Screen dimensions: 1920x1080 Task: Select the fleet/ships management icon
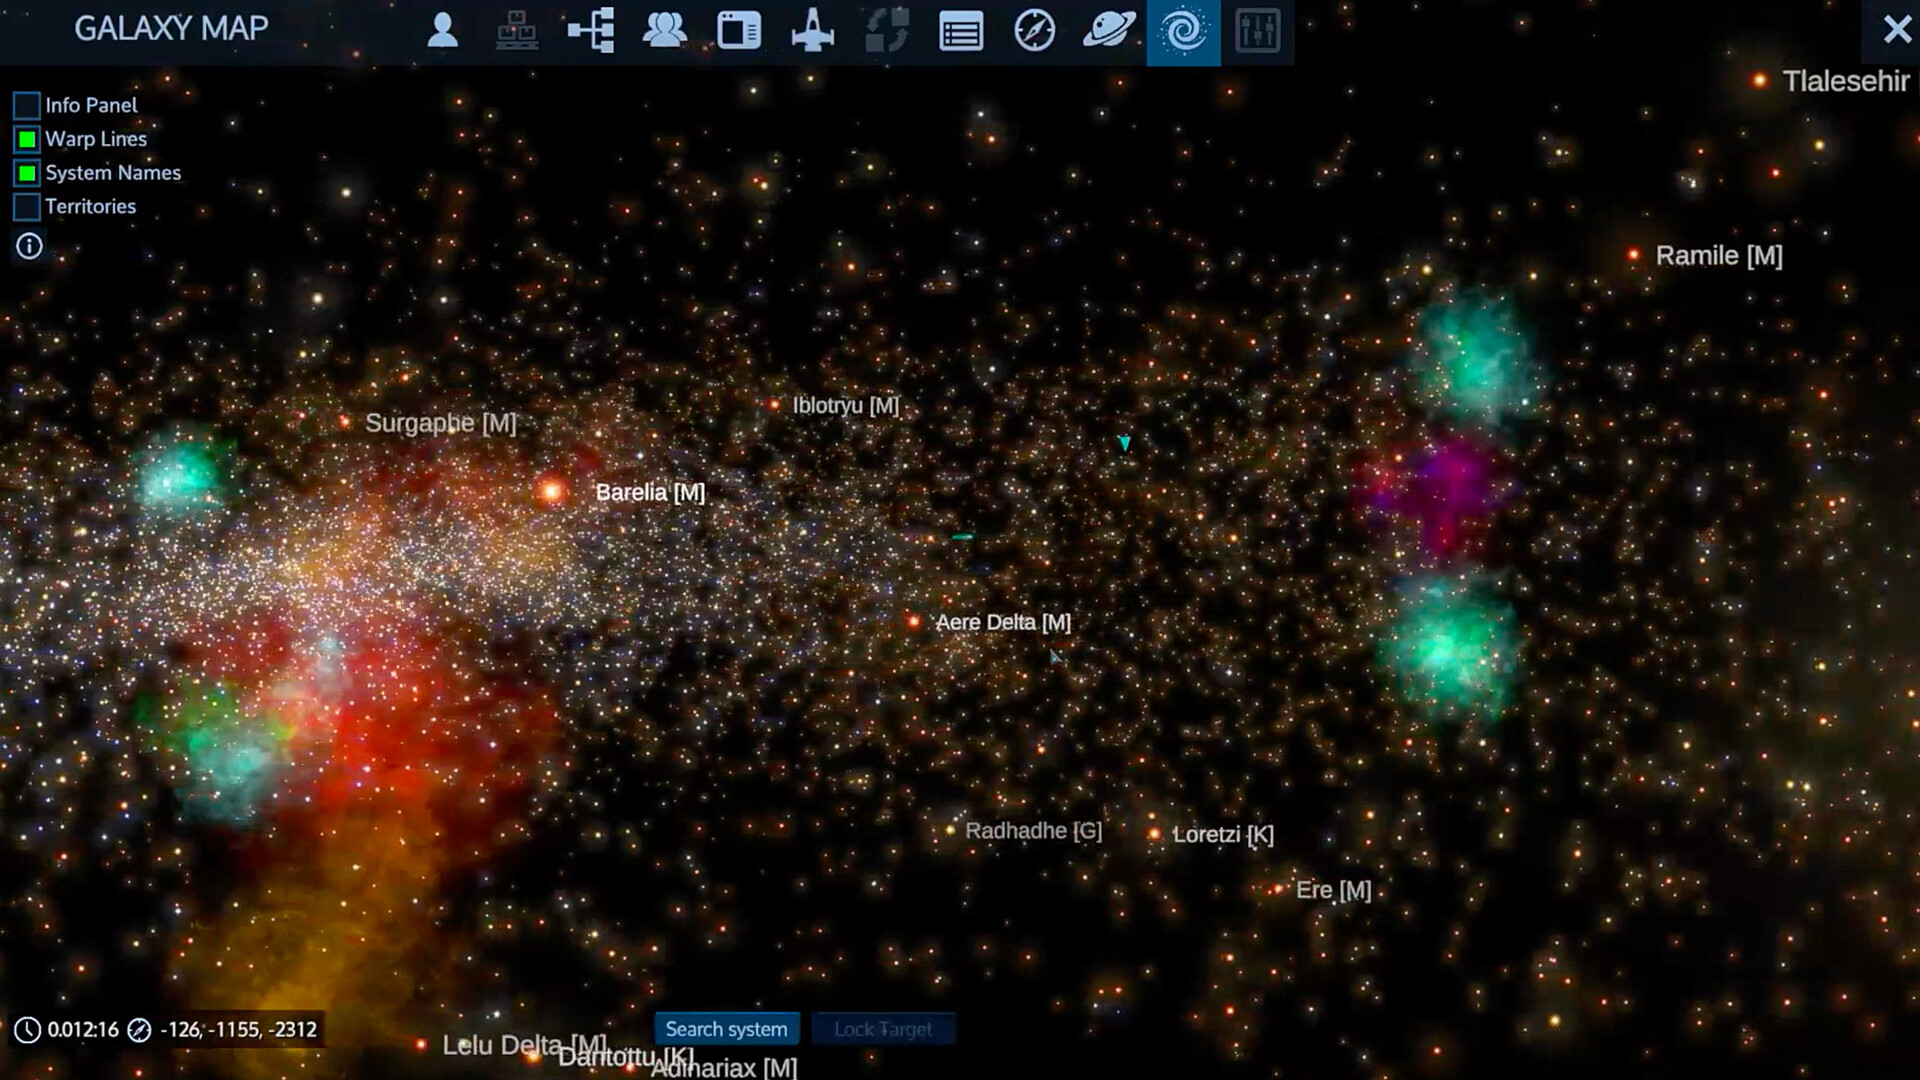coord(812,29)
